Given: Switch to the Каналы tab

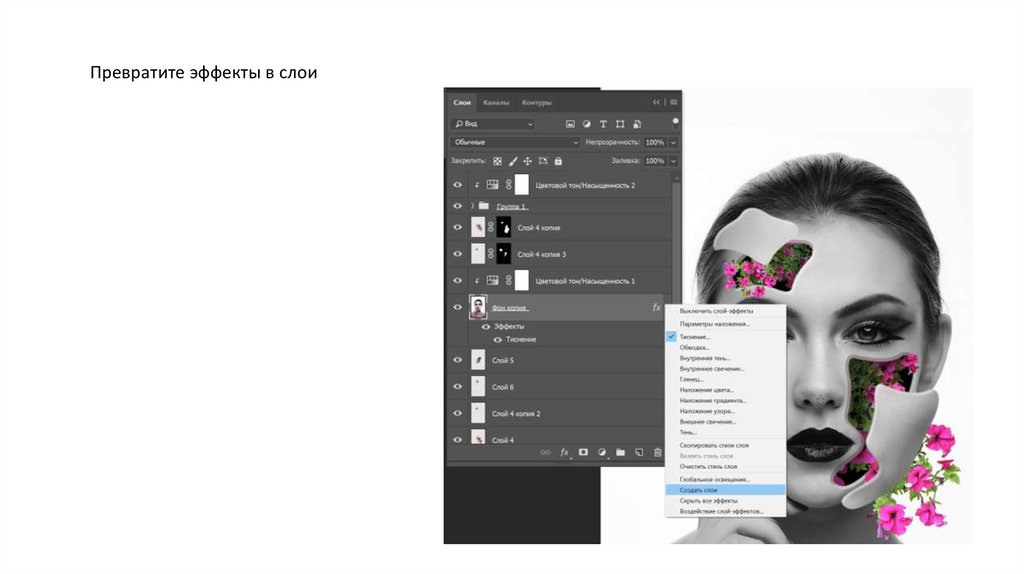Looking at the screenshot, I should click(x=495, y=102).
